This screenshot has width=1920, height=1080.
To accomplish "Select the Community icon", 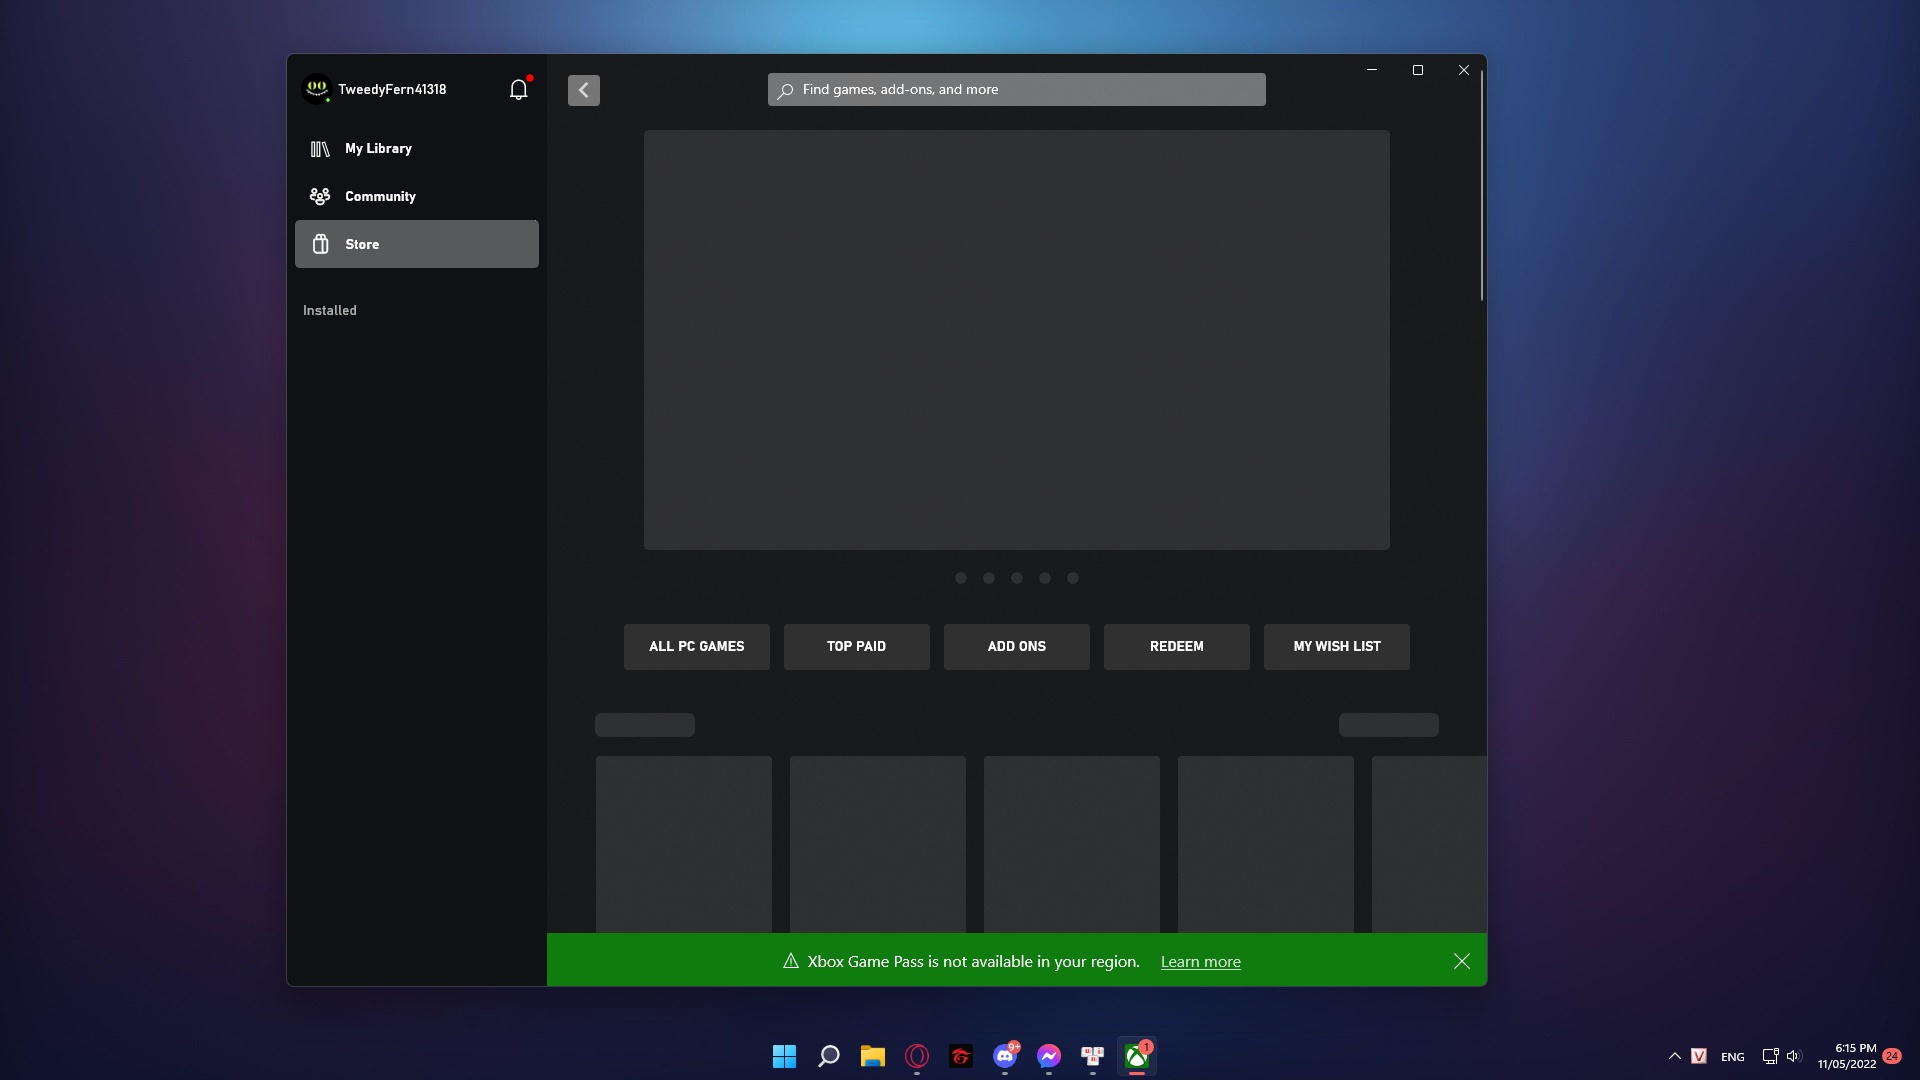I will point(319,195).
